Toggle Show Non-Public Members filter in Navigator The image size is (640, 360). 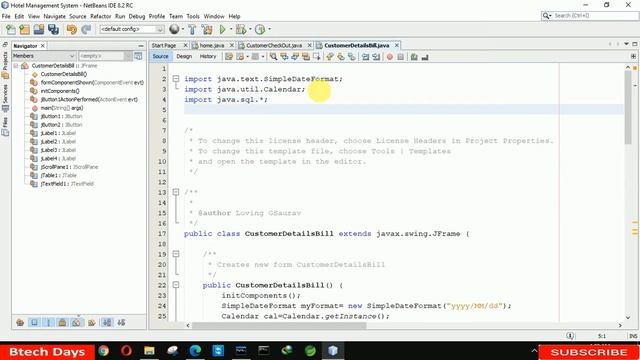coord(62,322)
